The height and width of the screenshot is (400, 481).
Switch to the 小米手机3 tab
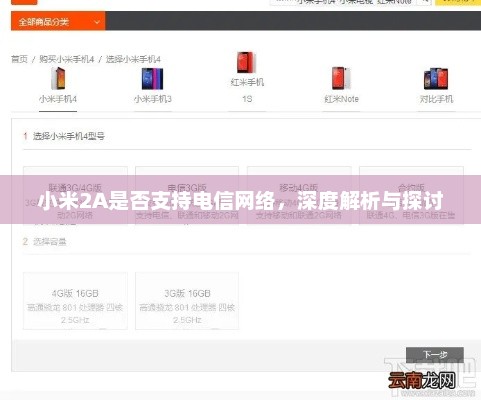pyautogui.click(x=153, y=99)
